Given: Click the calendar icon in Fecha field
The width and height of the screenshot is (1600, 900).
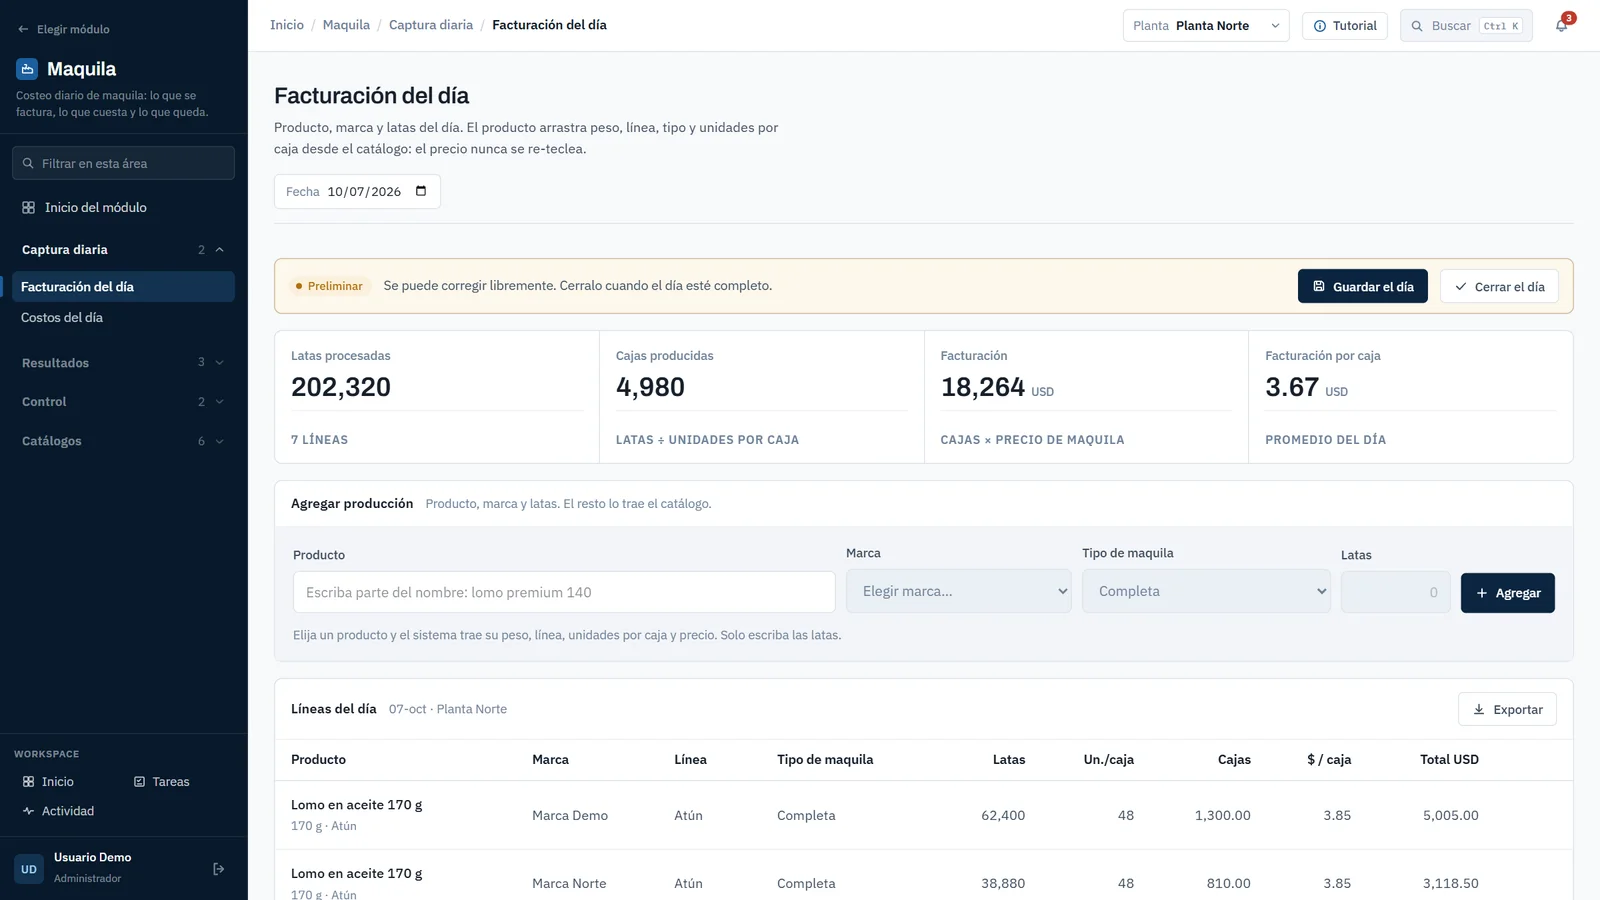Looking at the screenshot, I should coord(421,191).
